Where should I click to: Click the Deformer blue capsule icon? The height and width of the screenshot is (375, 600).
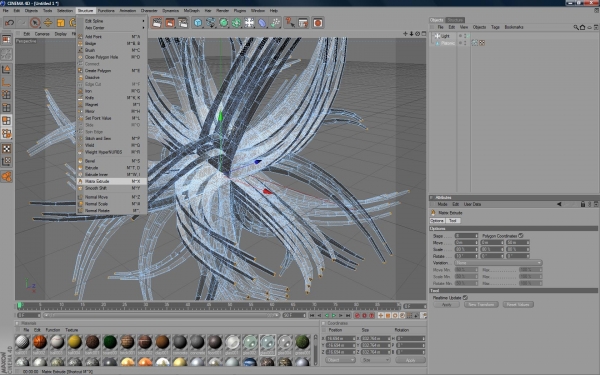(262, 23)
